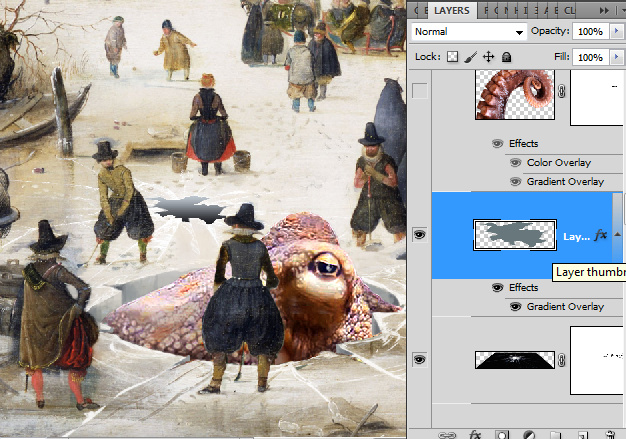The width and height of the screenshot is (626, 439).
Task: Open selected layer's Gradient Overlay entry
Action: (565, 307)
